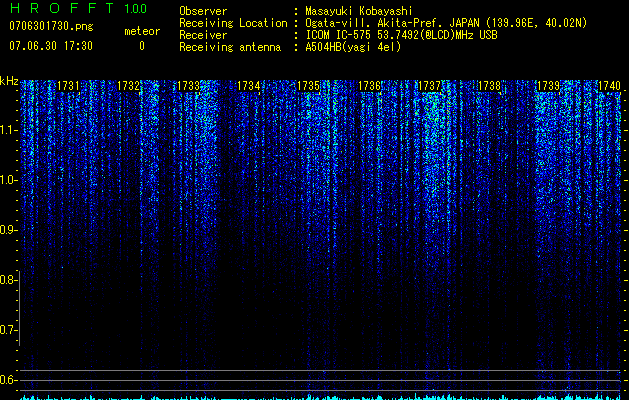Click the ICOM IC-575 receiver details
Screen dimensions: 629x400
click(x=401, y=35)
